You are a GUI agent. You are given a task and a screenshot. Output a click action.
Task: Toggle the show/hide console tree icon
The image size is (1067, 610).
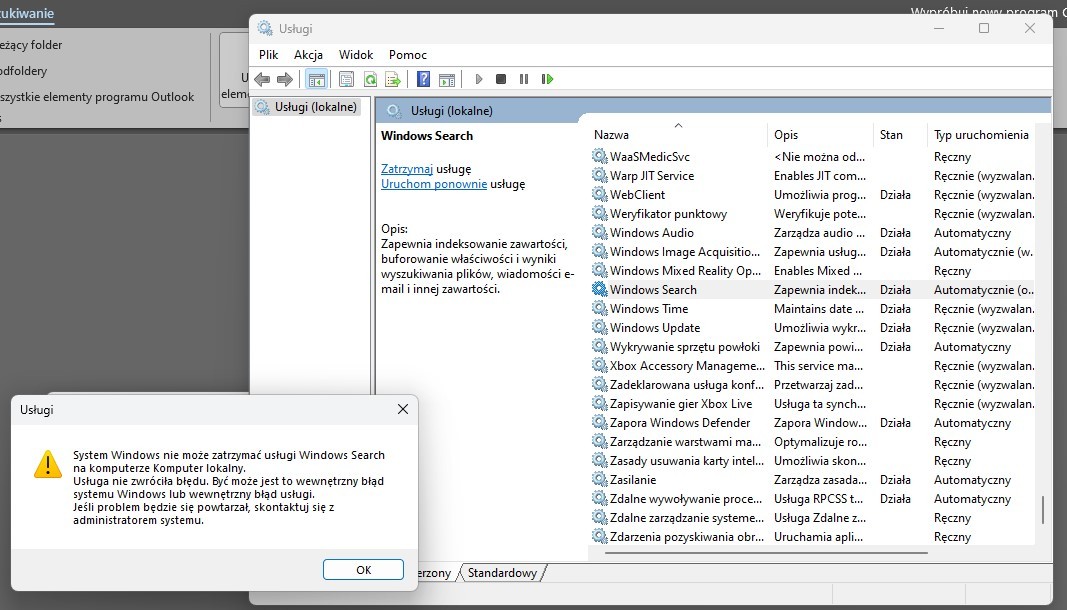coord(316,79)
